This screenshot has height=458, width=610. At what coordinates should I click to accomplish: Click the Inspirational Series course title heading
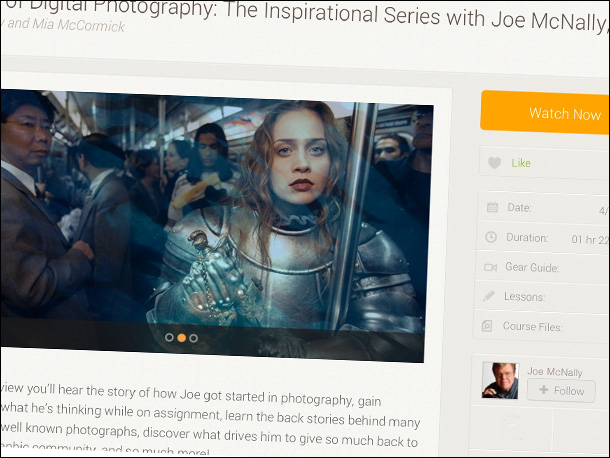305,14
